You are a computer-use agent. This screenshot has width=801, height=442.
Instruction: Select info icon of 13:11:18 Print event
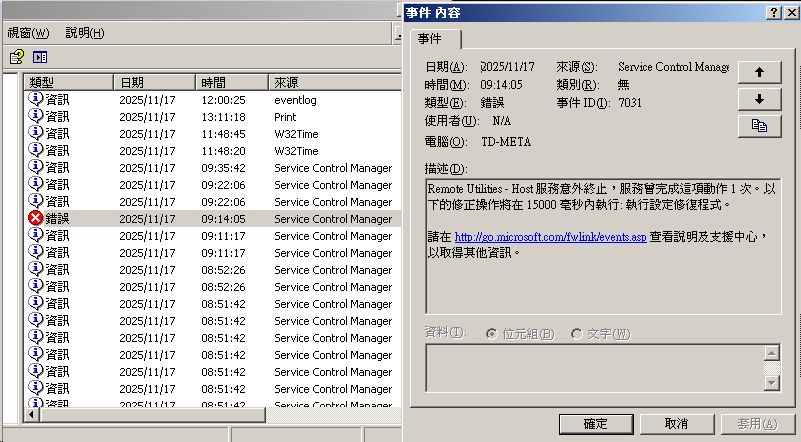pos(35,115)
